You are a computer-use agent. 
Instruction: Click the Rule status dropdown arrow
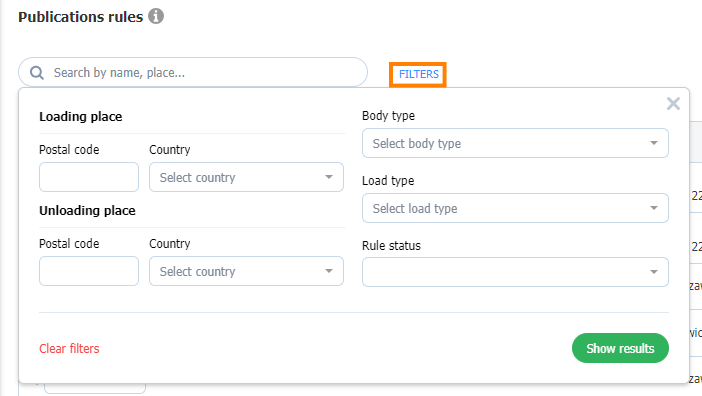click(x=654, y=272)
